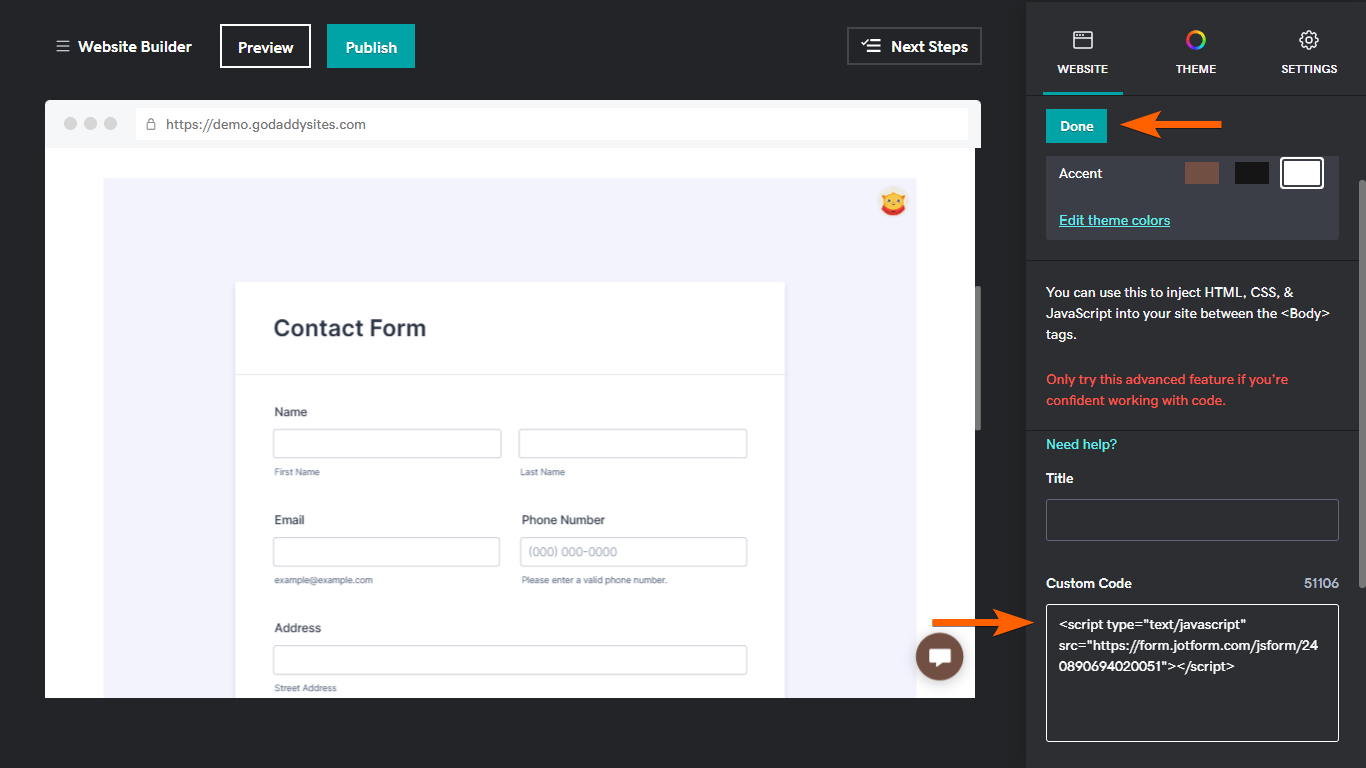This screenshot has height=768, width=1366.
Task: Publish the website
Action: (371, 47)
